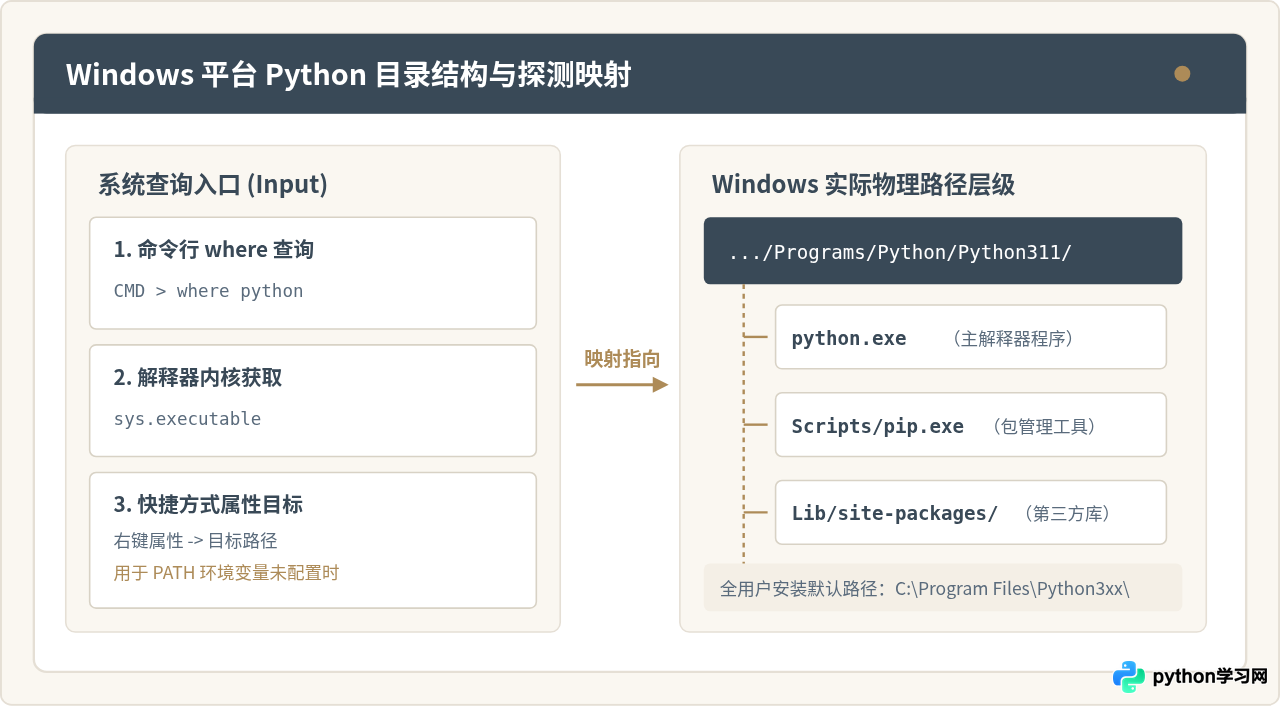Select '3. 快捷方式属性目标' heading
The height and width of the screenshot is (706, 1280).
coord(208,505)
